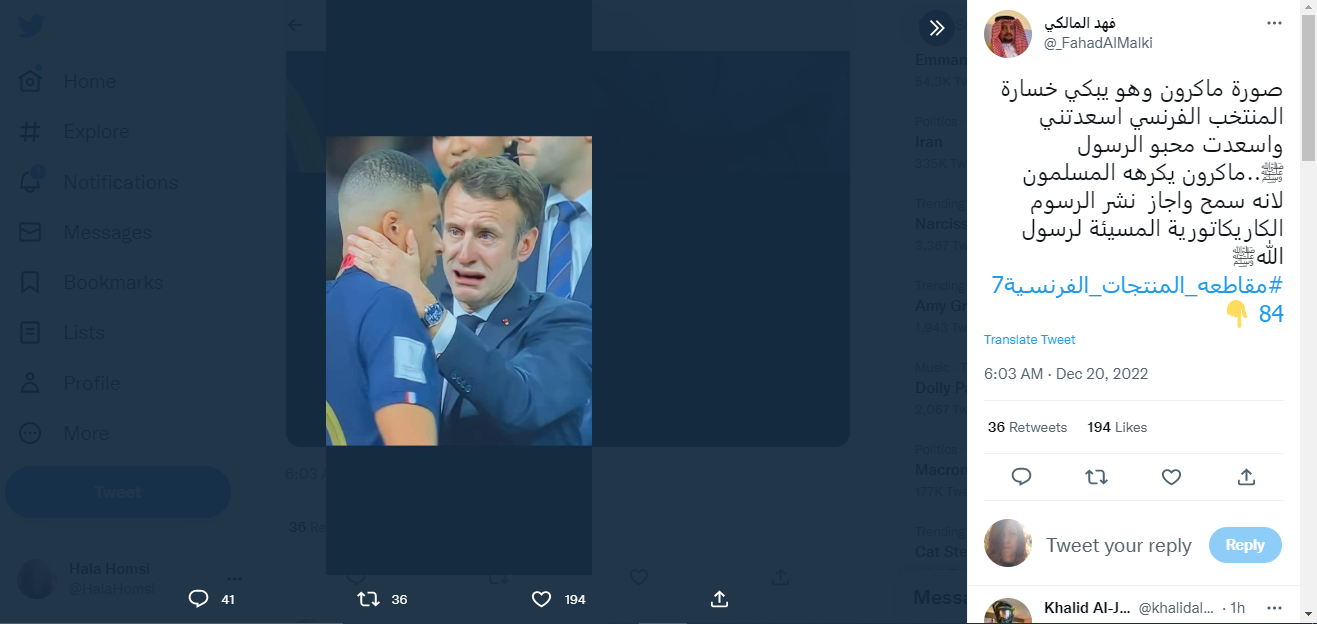This screenshot has height=624, width=1317.
Task: Retweet using the icon below the photo
Action: [x=369, y=599]
